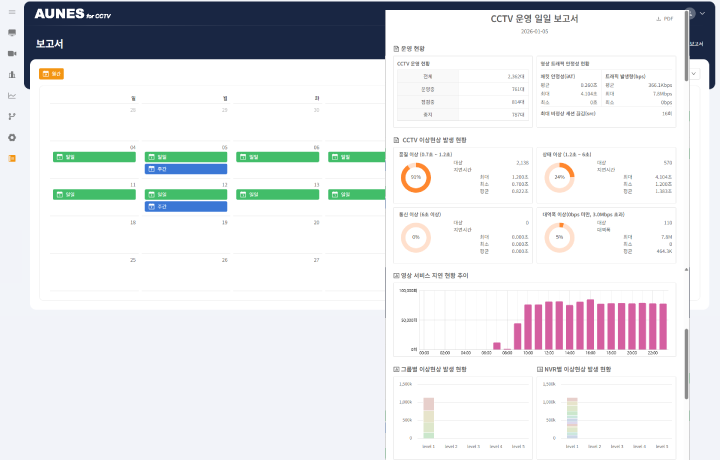The height and width of the screenshot is (460, 720).
Task: Select the video camera sidebar icon
Action: tap(12, 54)
